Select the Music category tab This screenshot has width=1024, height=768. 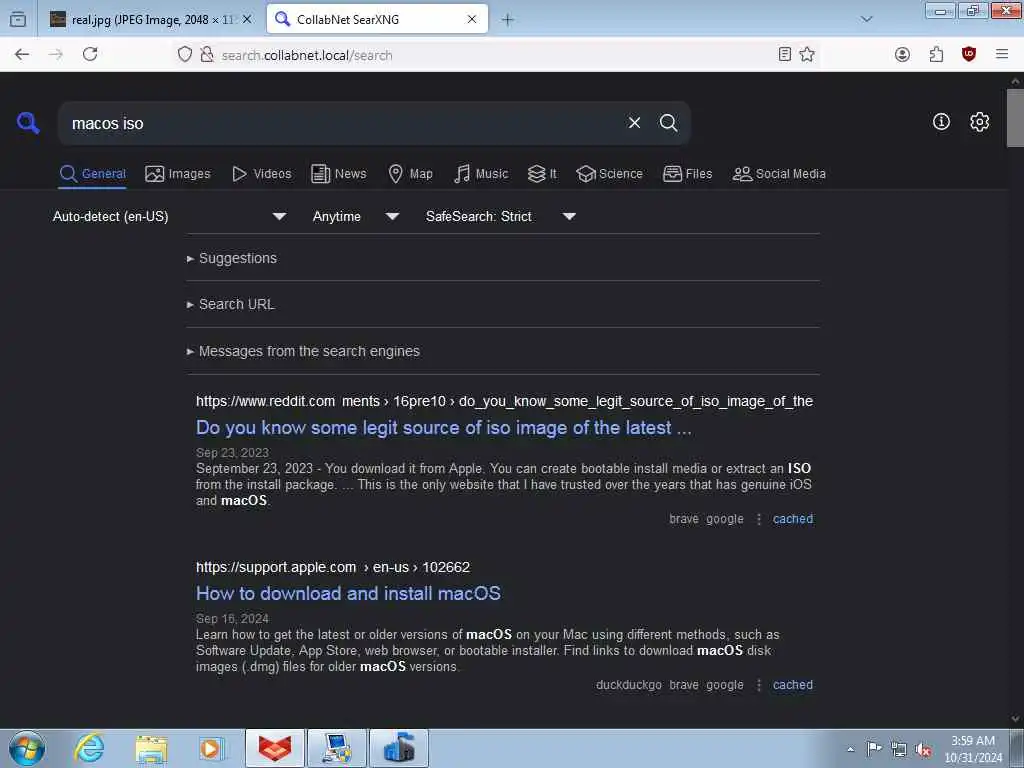(x=481, y=174)
